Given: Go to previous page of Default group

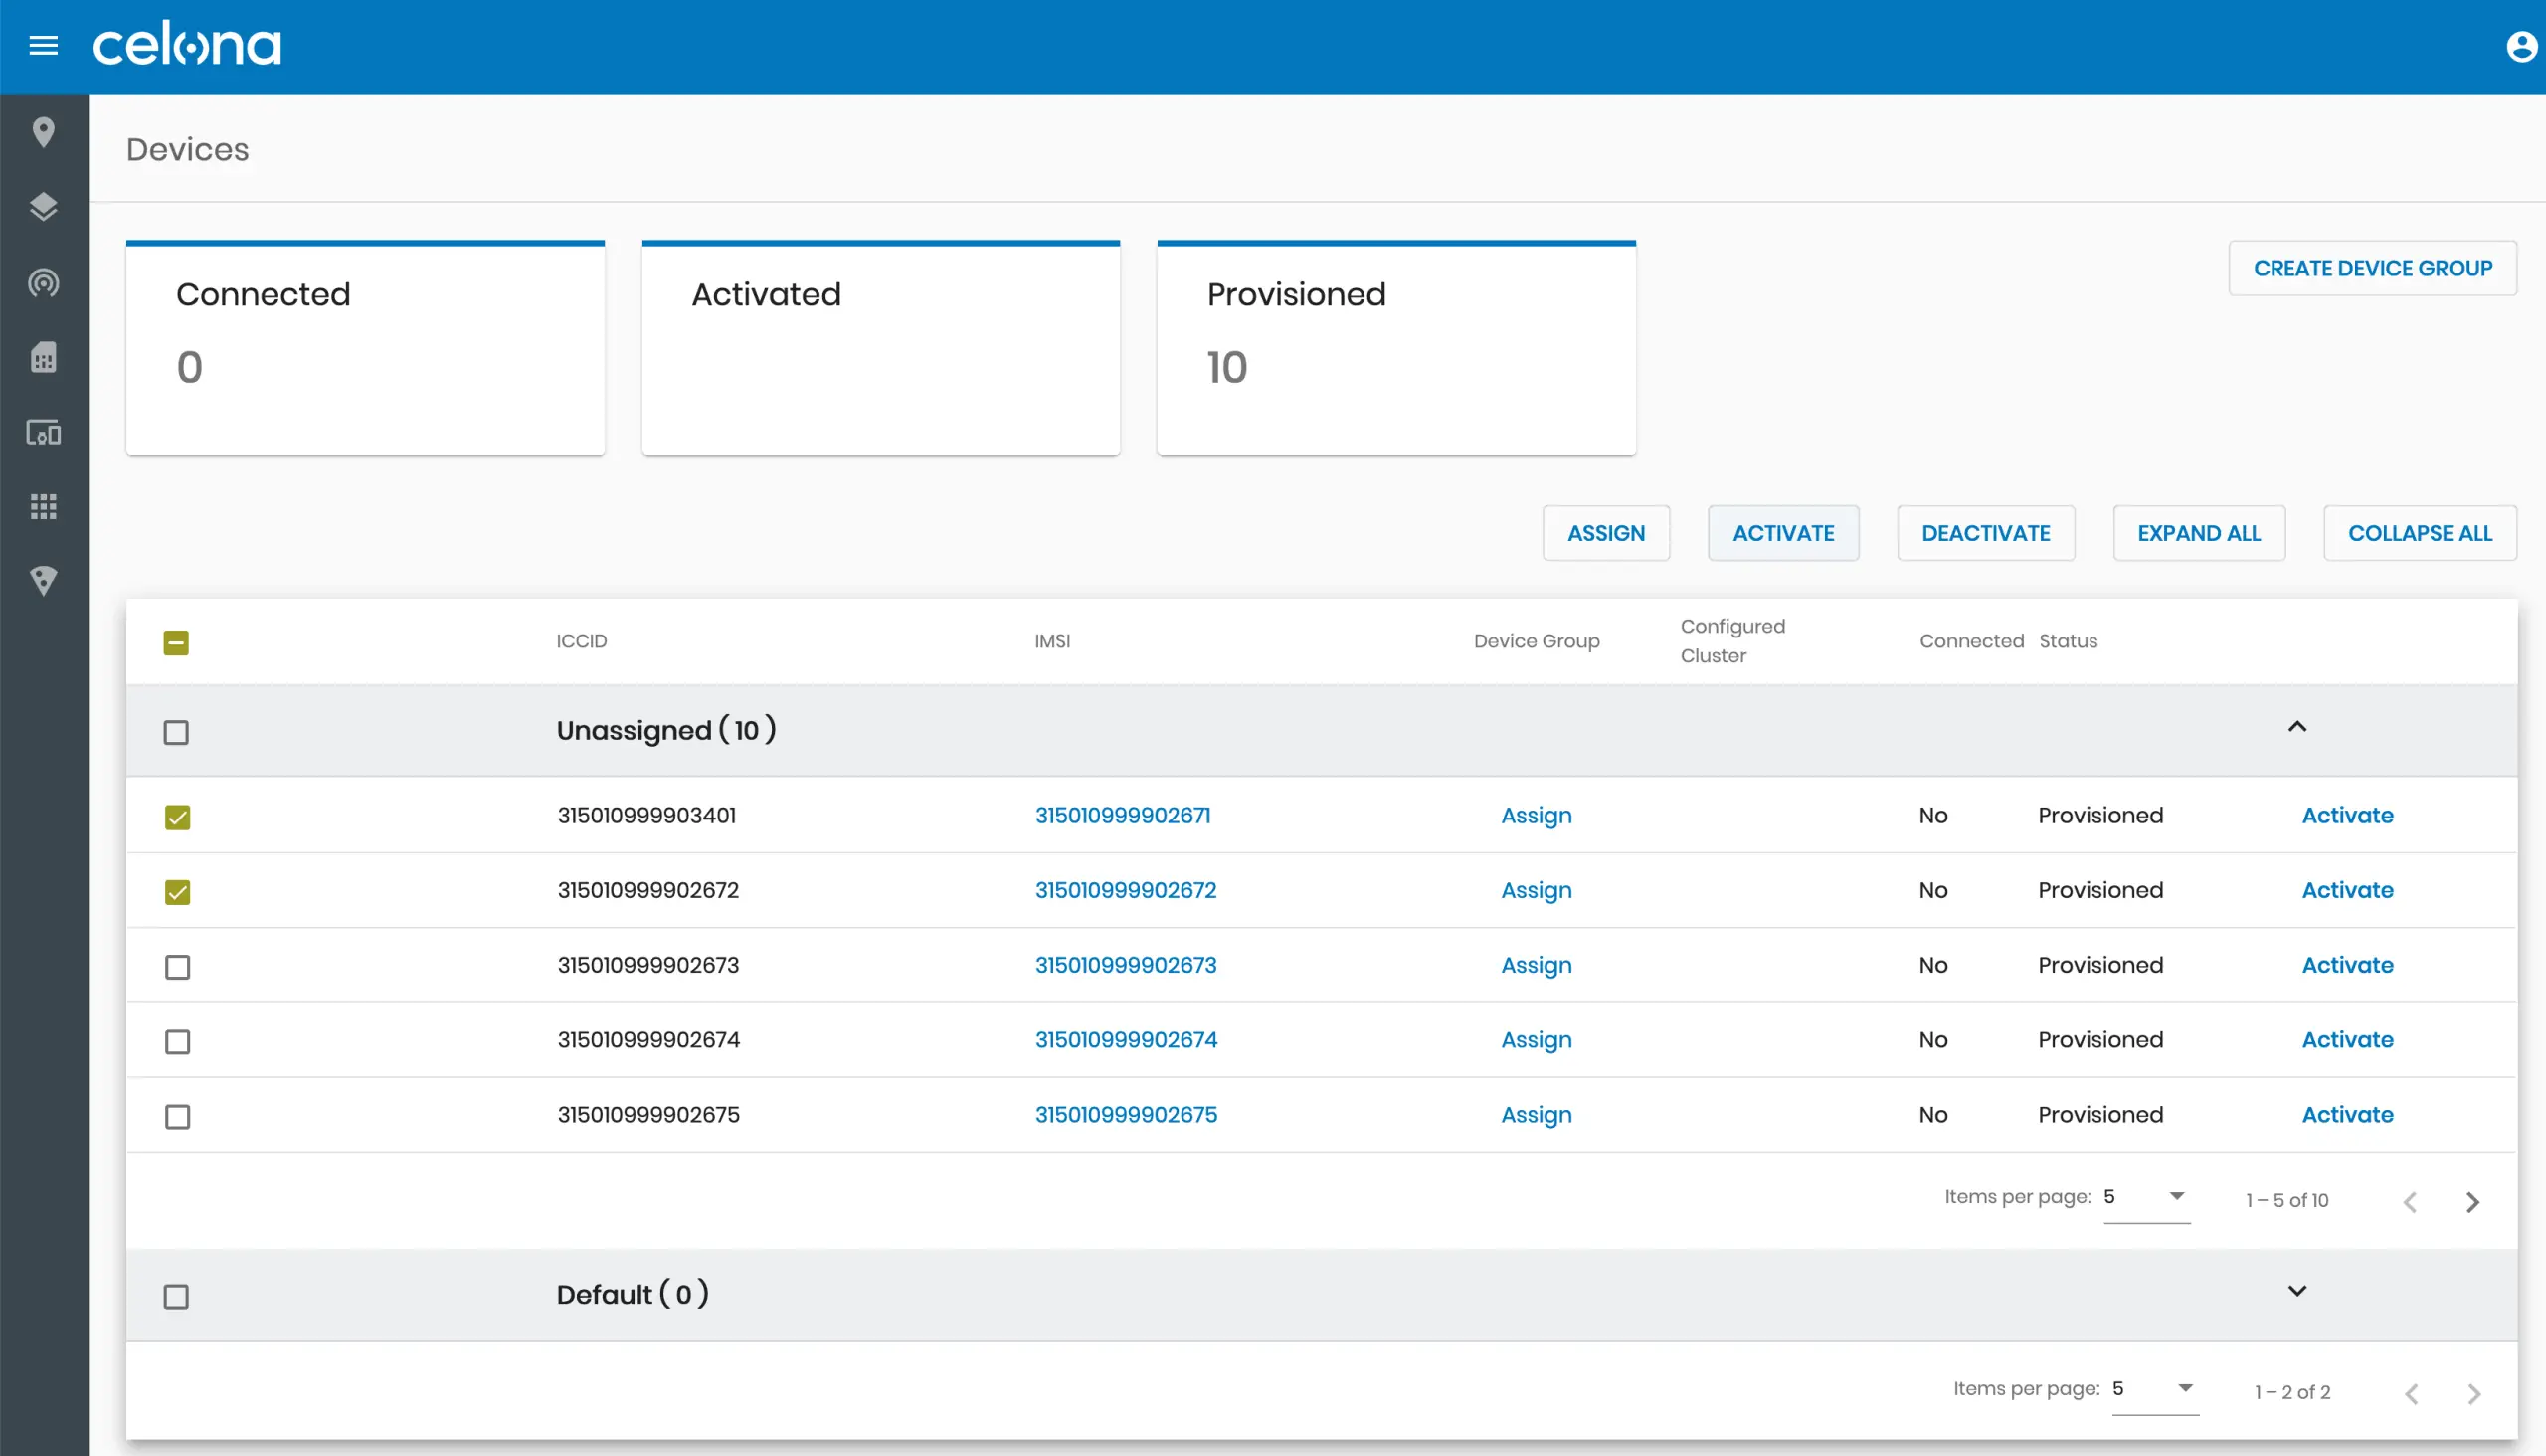Looking at the screenshot, I should [x=2411, y=1394].
